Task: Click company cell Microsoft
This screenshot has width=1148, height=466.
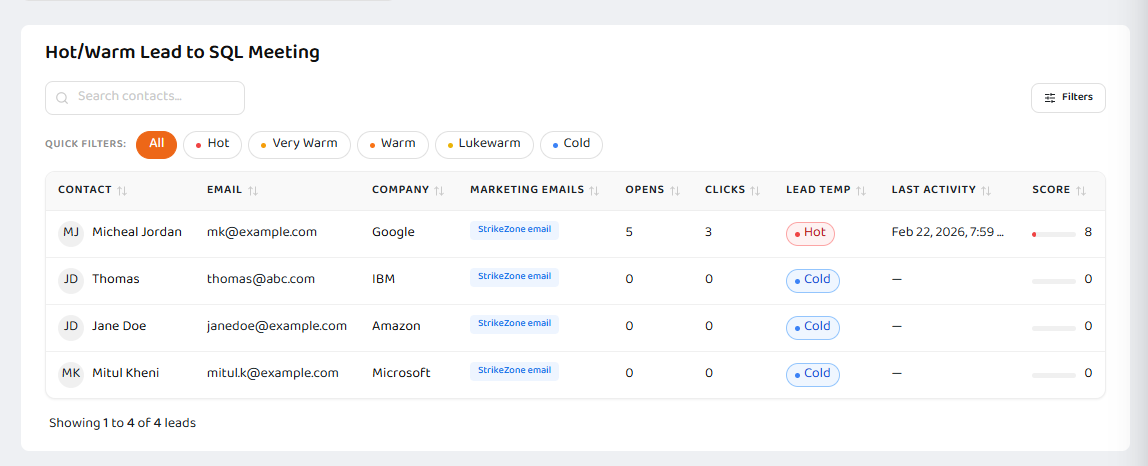Action: [x=401, y=373]
